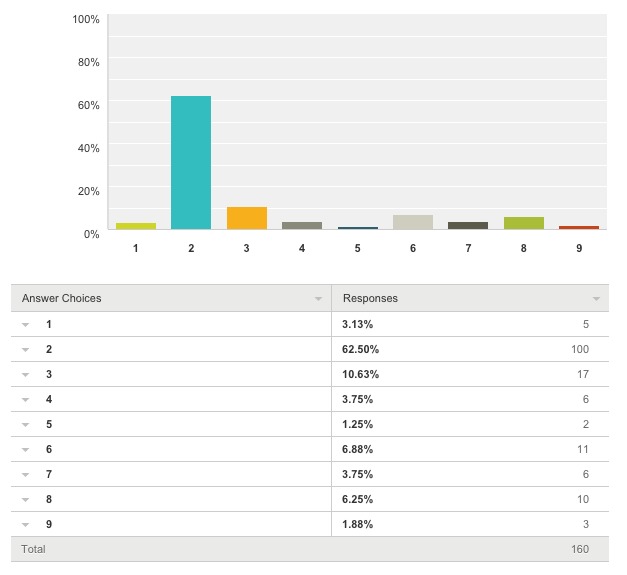
Task: Click the teal bar for choice 2
Action: [x=191, y=163]
